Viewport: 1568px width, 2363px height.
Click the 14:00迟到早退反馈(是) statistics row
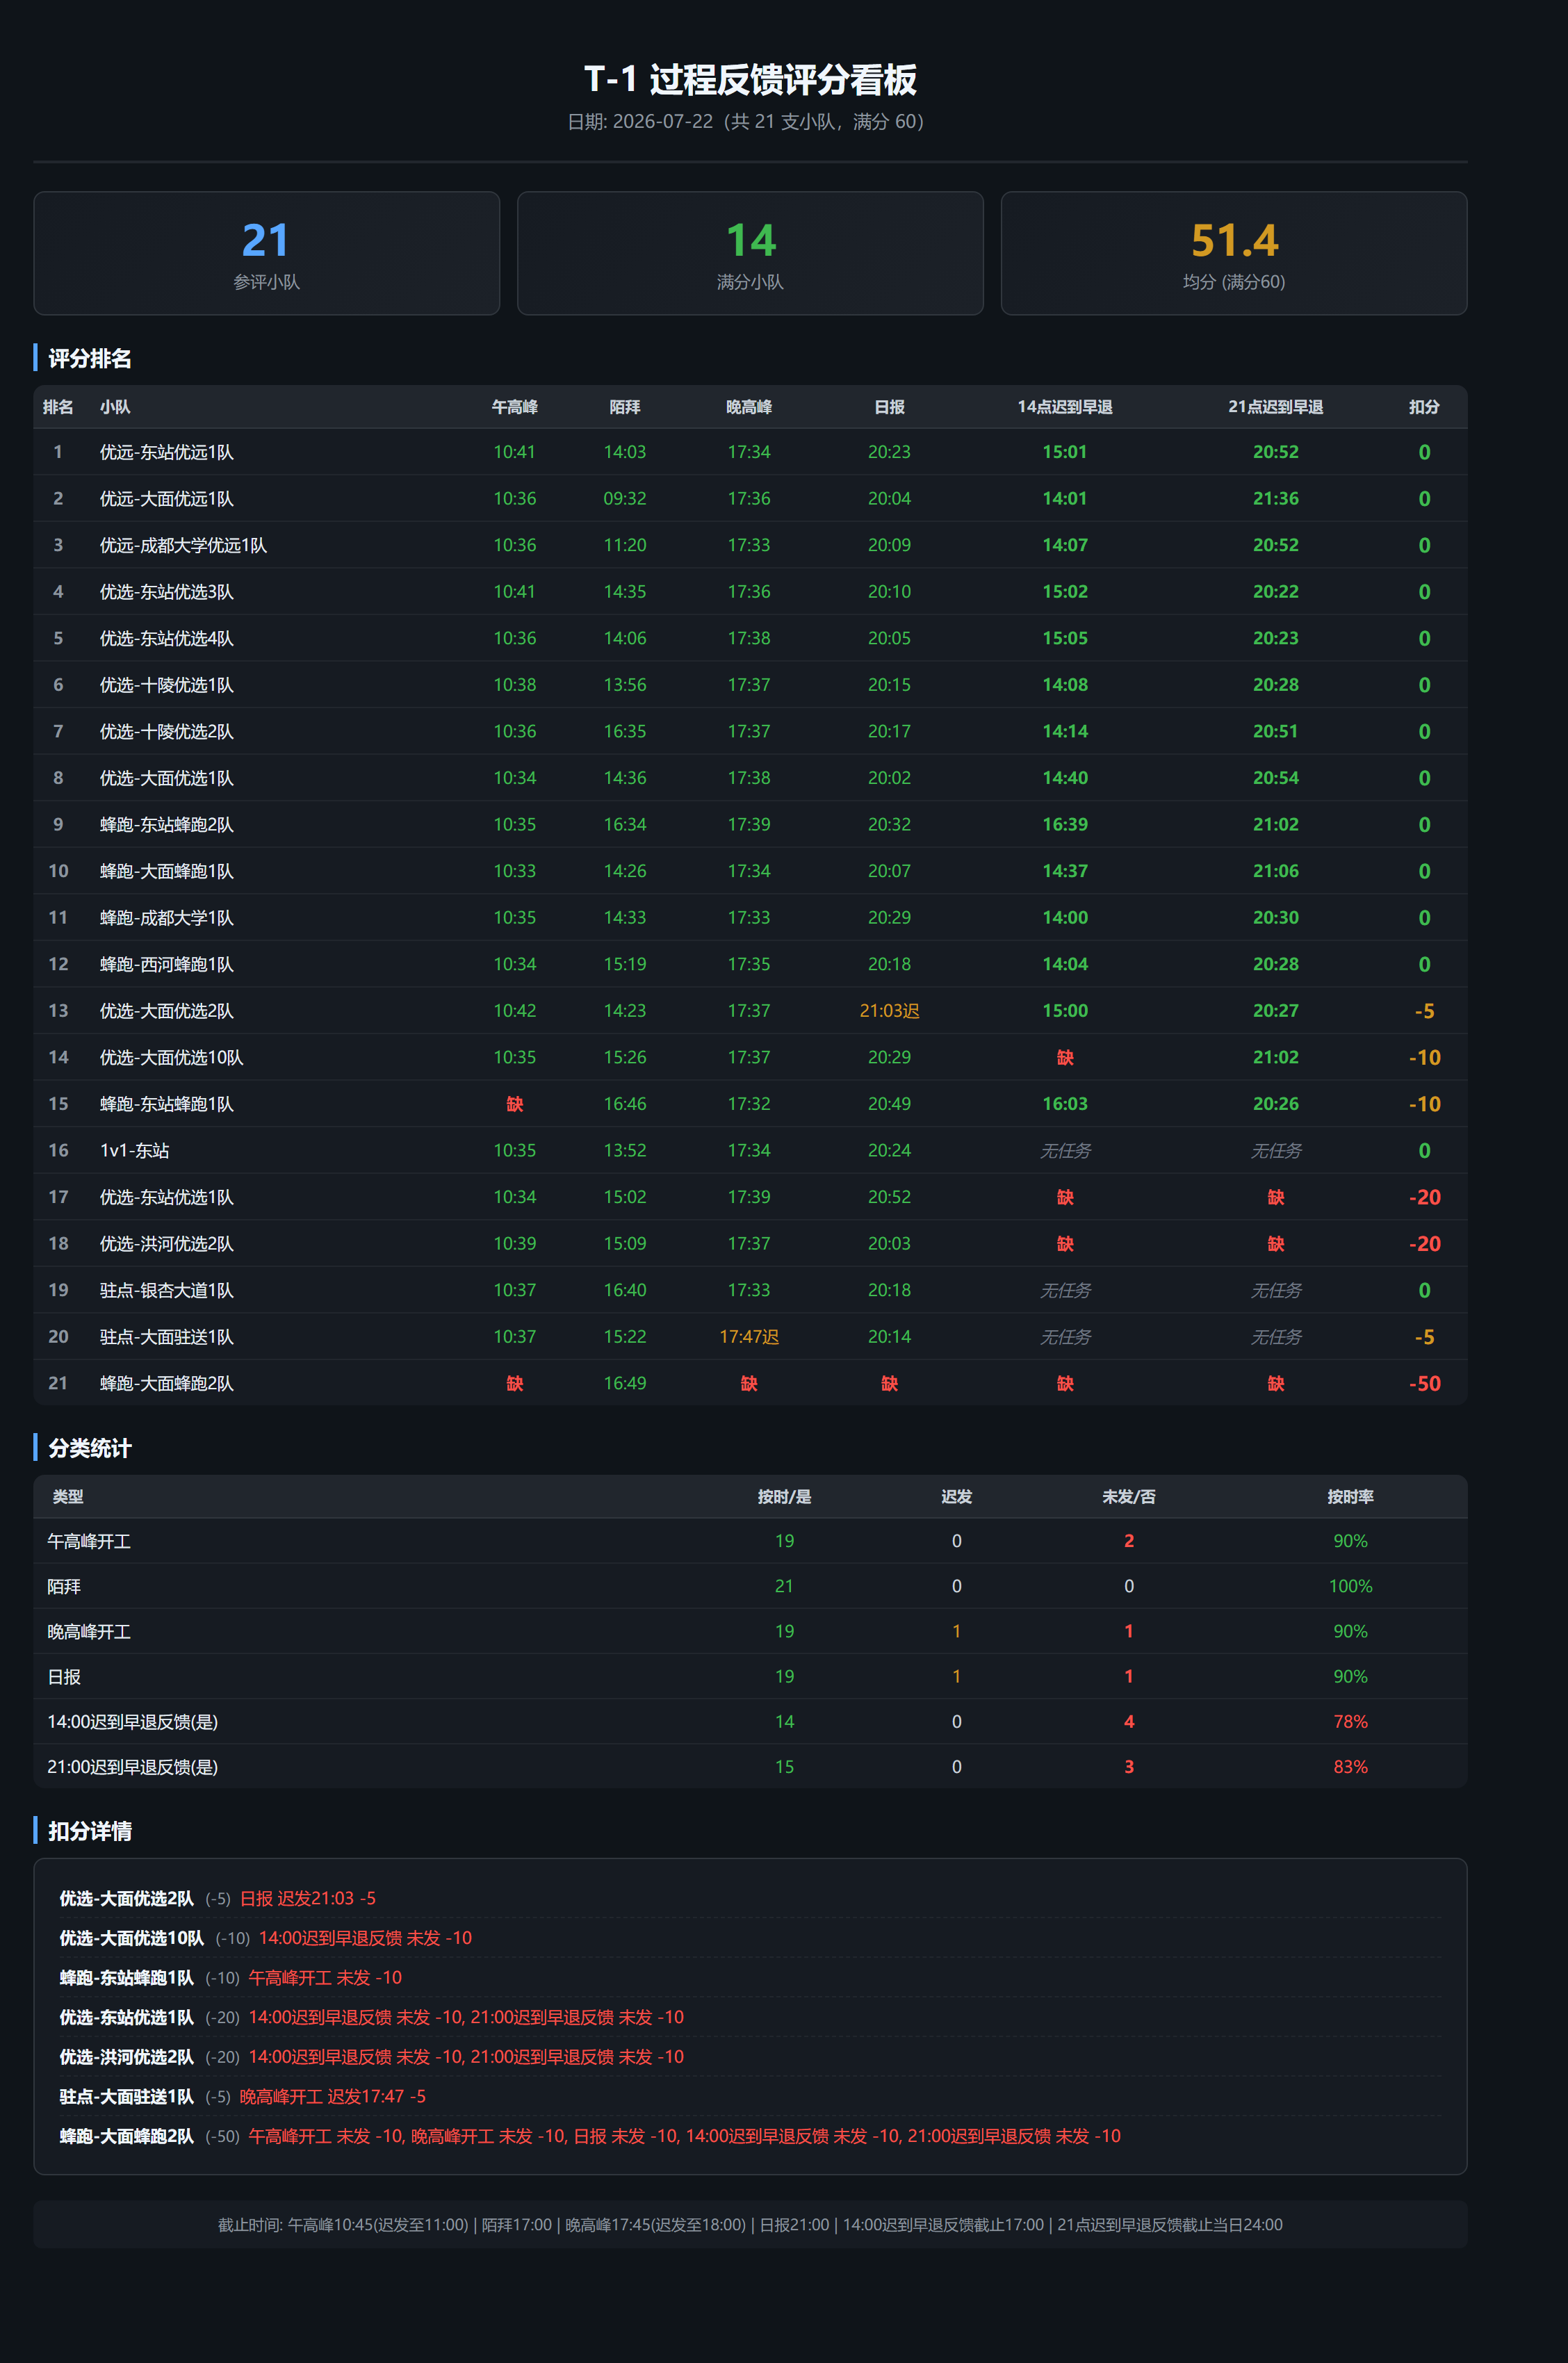click(750, 1722)
